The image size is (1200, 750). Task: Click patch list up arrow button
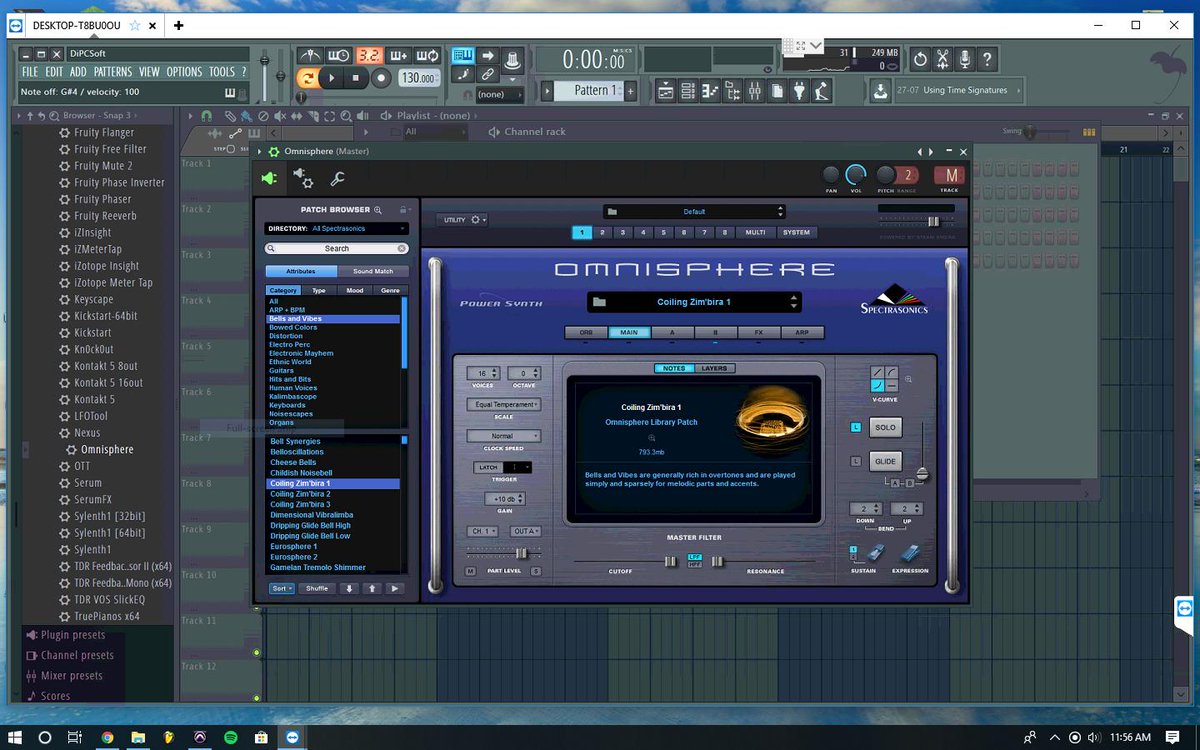click(372, 588)
